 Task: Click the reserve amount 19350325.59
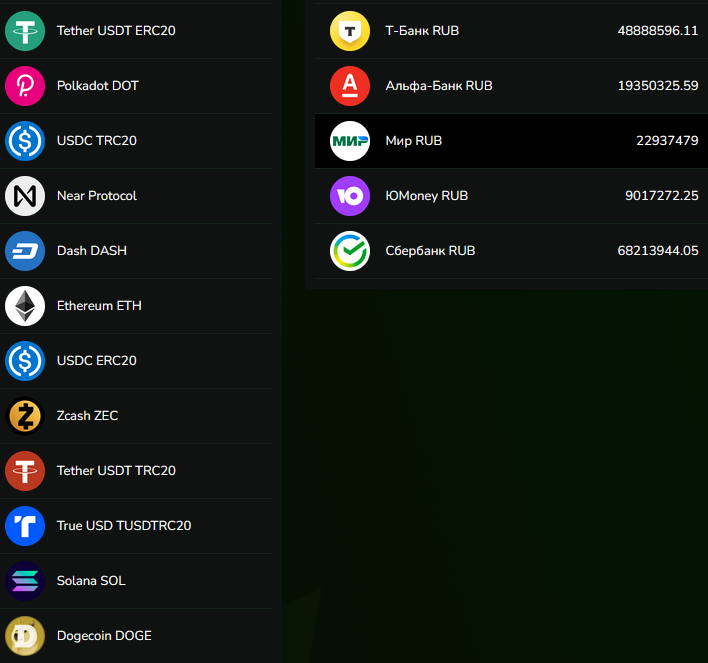[658, 86]
